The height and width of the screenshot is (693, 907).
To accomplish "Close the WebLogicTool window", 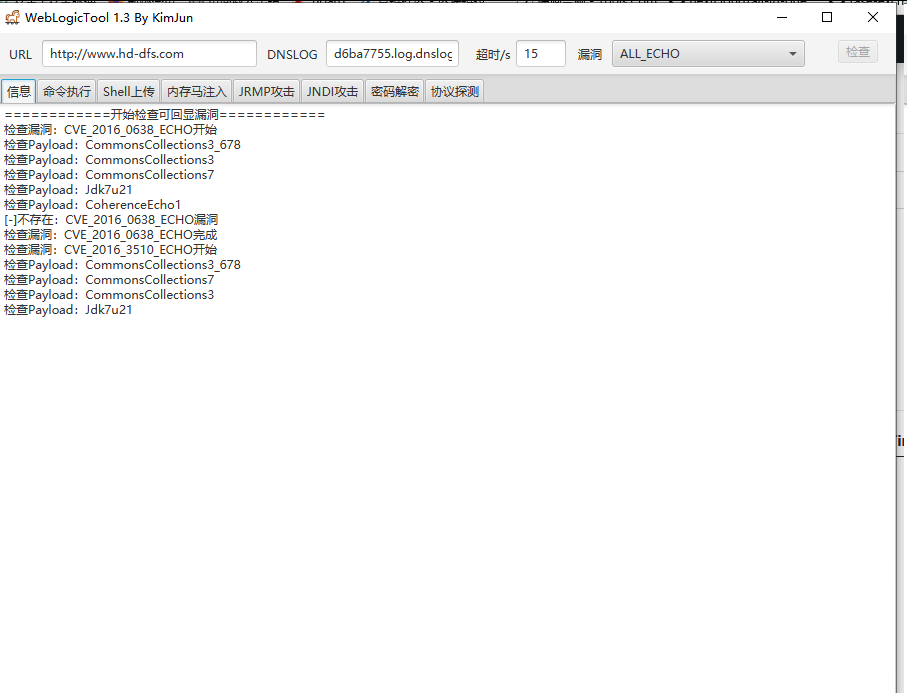I will [873, 17].
